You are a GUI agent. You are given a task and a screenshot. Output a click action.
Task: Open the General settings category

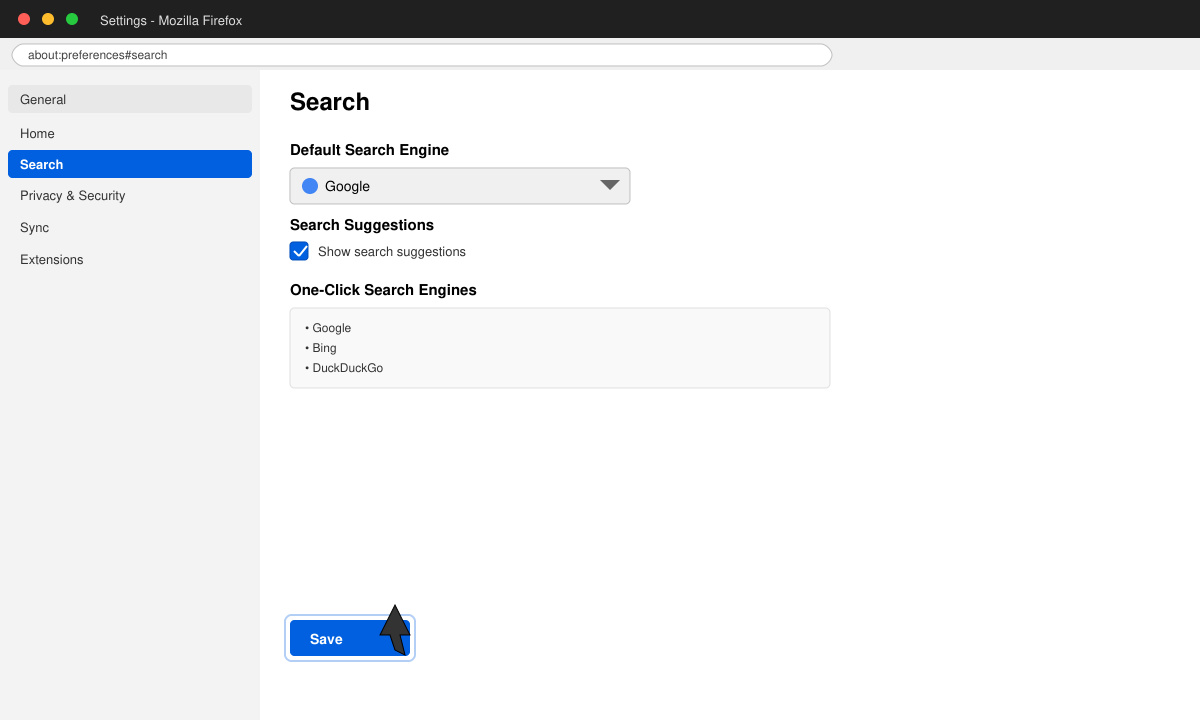(x=130, y=99)
